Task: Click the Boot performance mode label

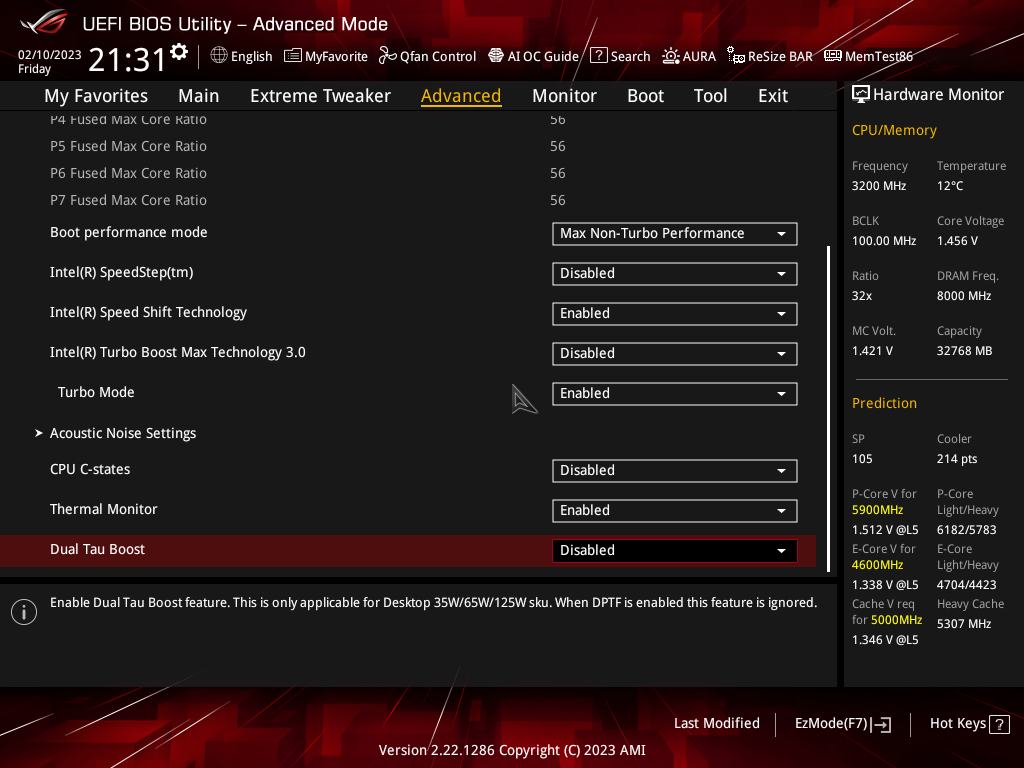Action: (x=129, y=232)
